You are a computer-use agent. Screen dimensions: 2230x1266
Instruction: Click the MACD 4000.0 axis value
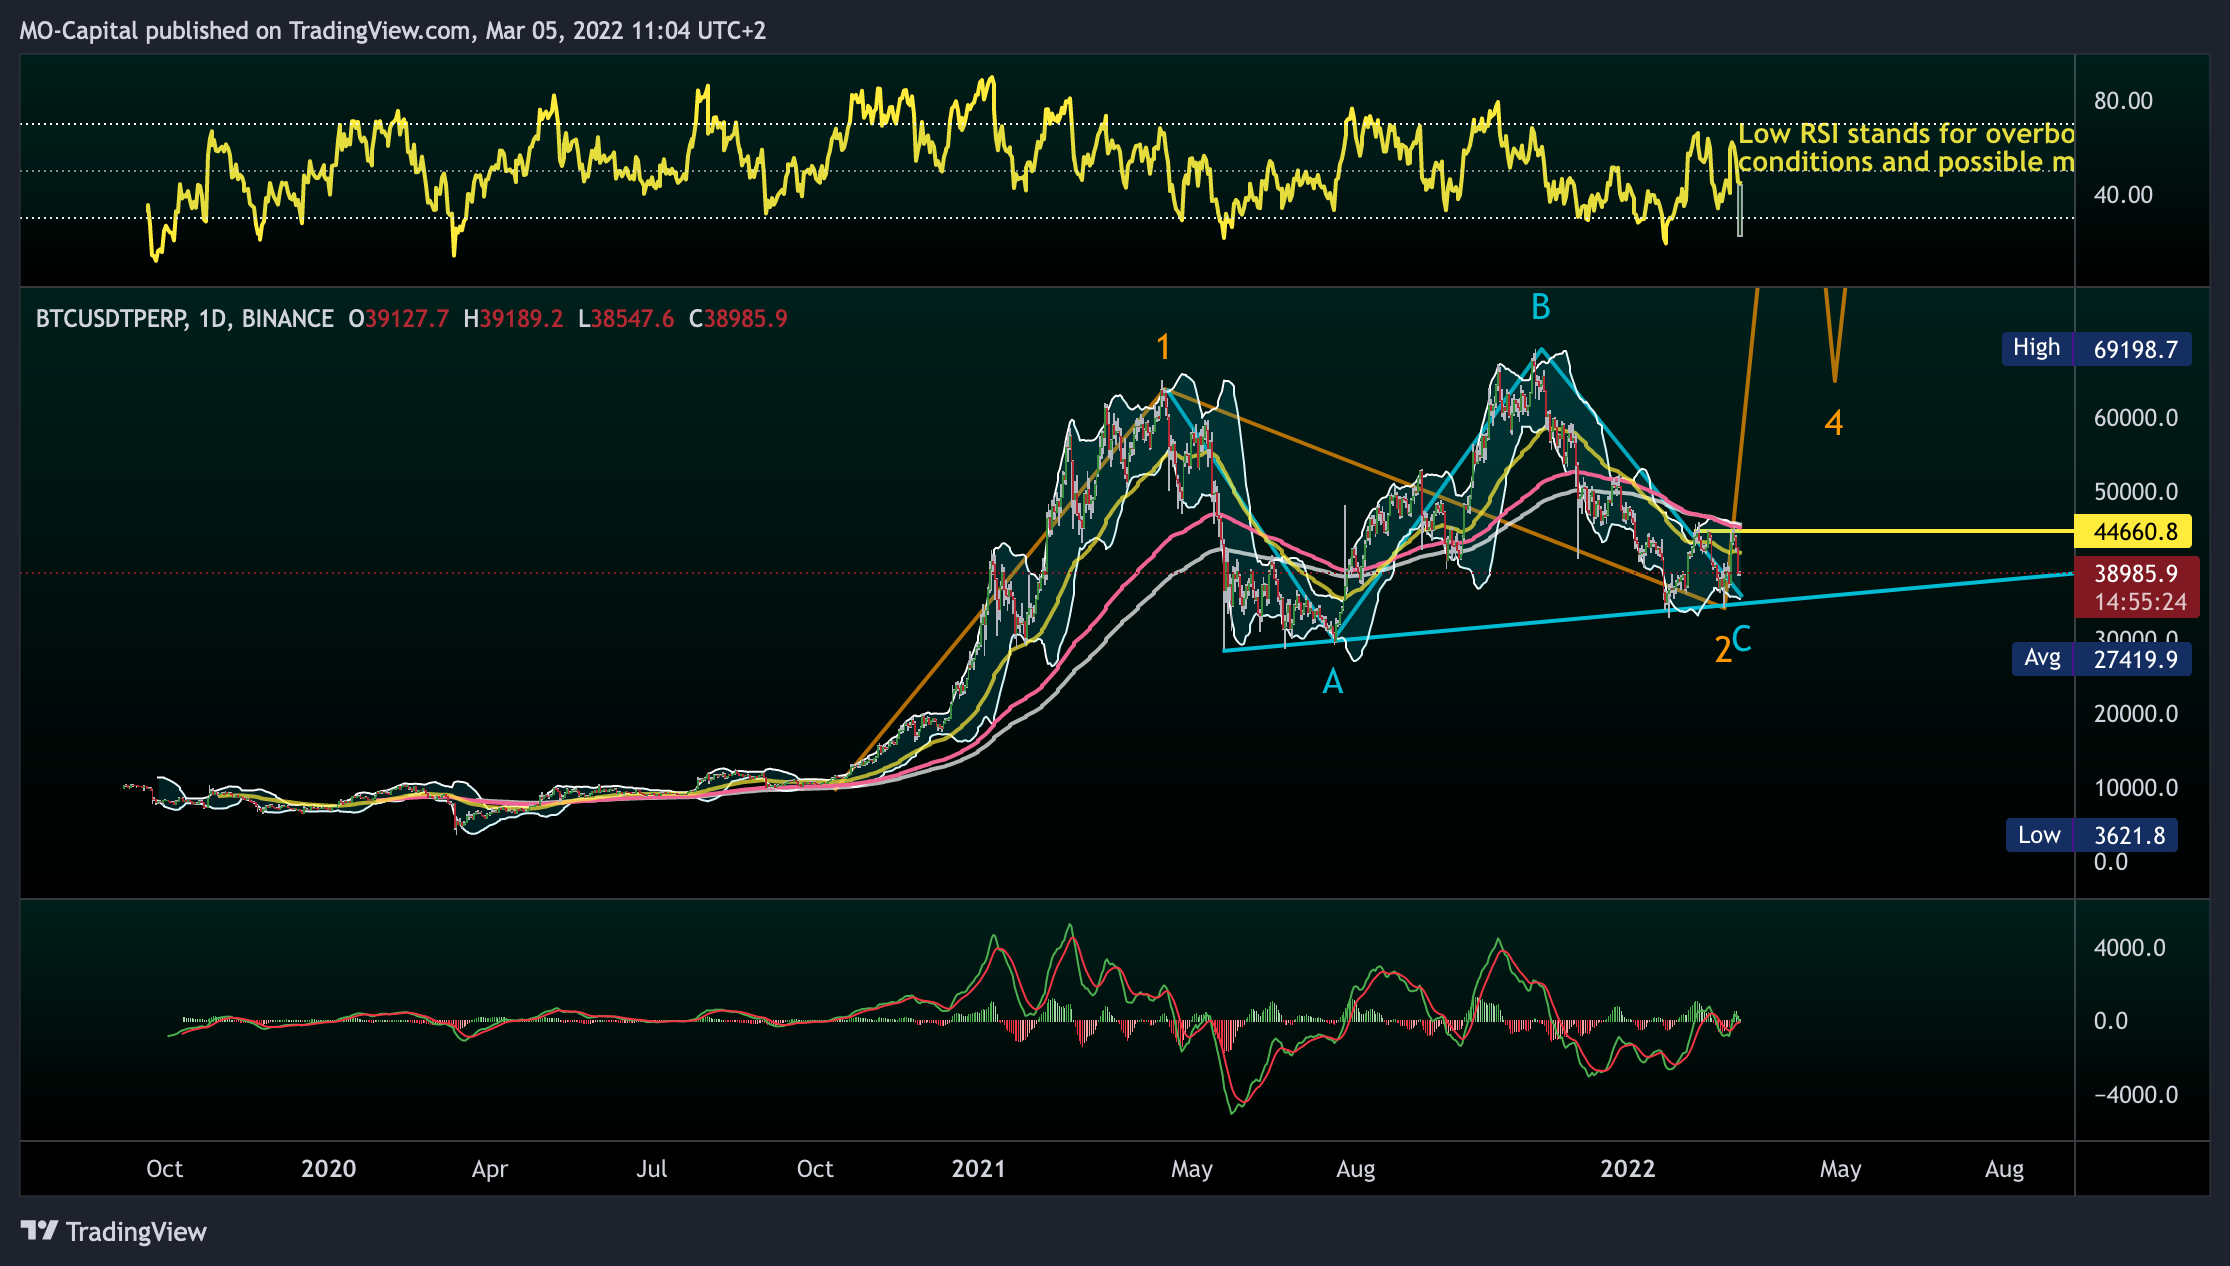tap(2130, 948)
